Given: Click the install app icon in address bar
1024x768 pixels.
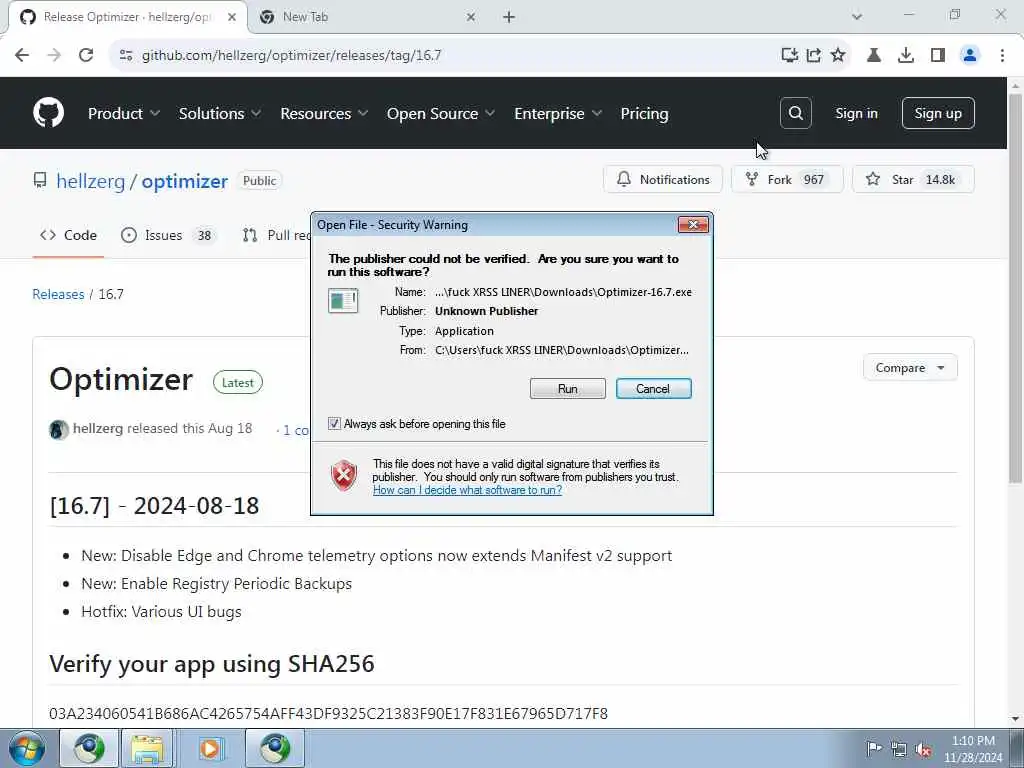Looking at the screenshot, I should click(790, 55).
